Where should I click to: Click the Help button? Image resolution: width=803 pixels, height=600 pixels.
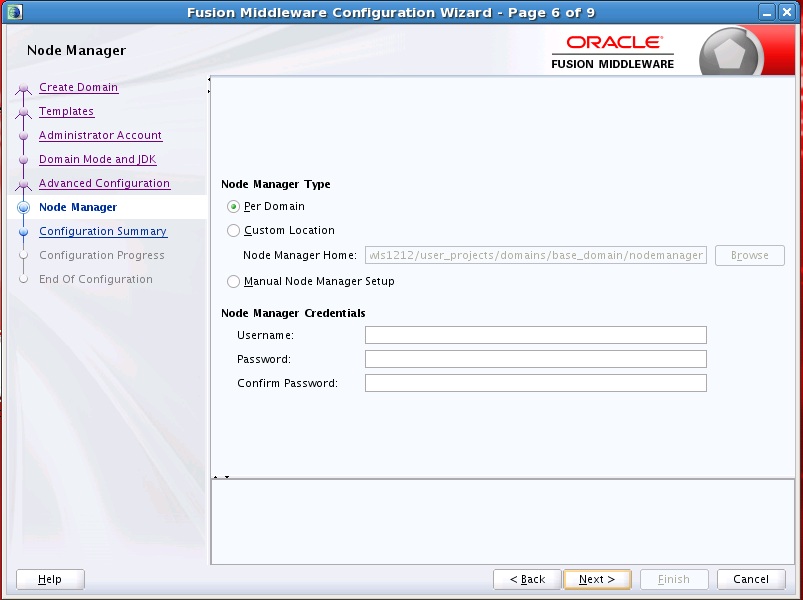point(50,580)
